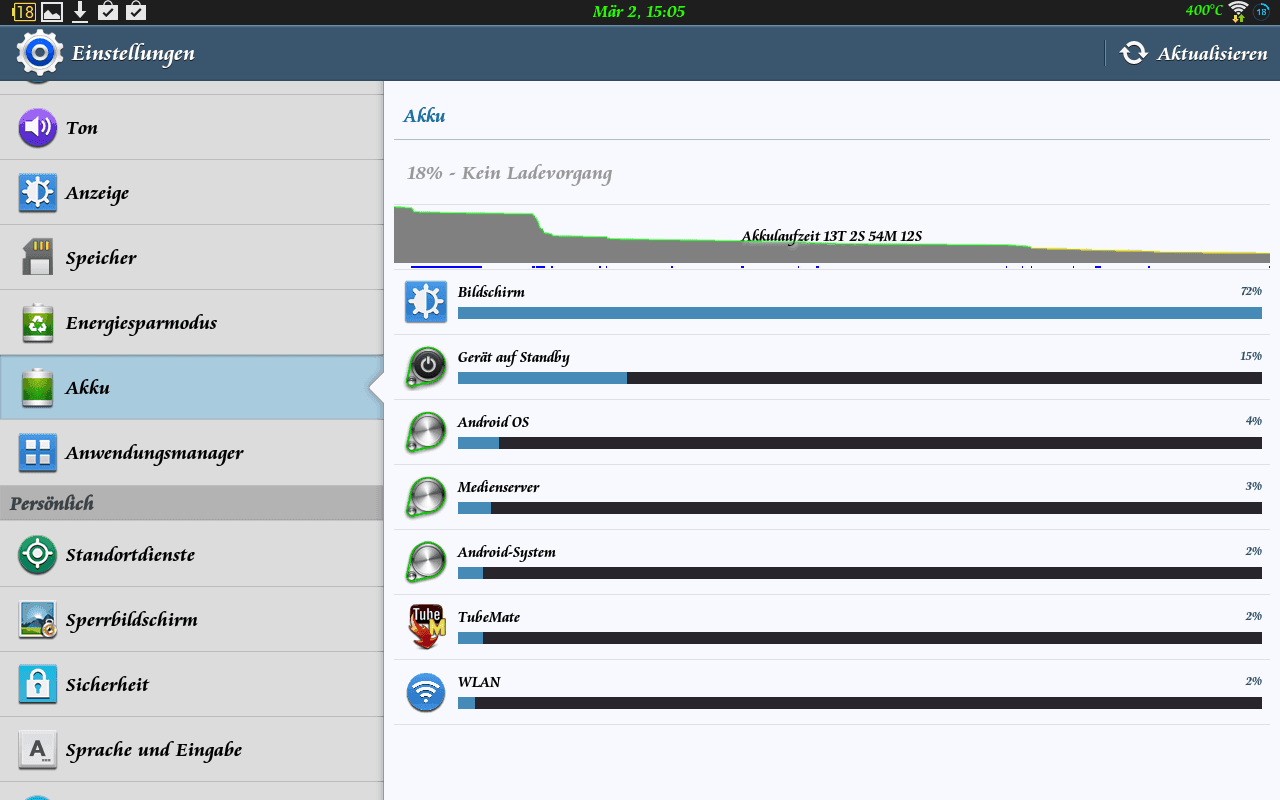This screenshot has height=800, width=1280.
Task: Click the TubeMate app icon
Action: [x=425, y=626]
